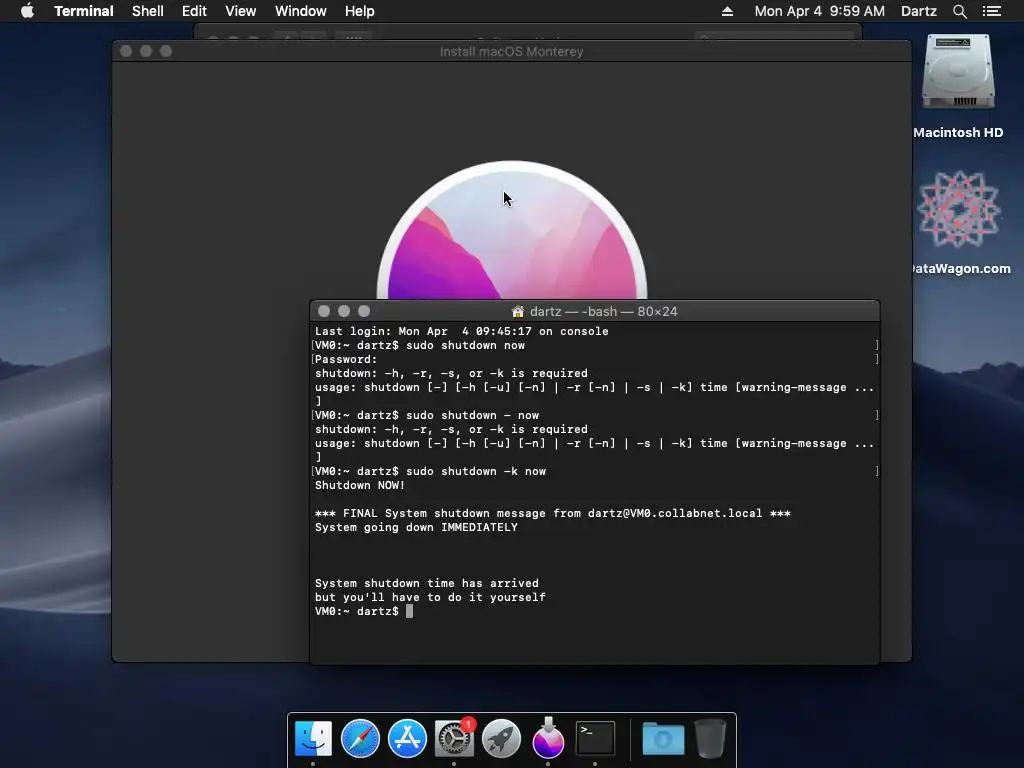
Task: Click the date and time in the menu bar
Action: coord(820,11)
